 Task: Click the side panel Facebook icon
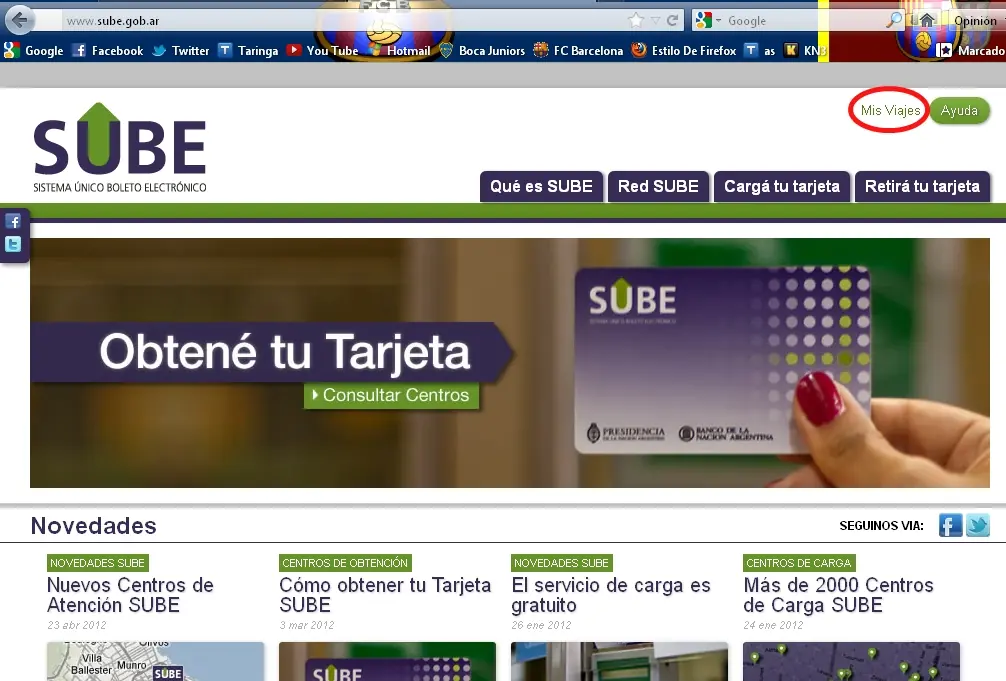click(13, 221)
